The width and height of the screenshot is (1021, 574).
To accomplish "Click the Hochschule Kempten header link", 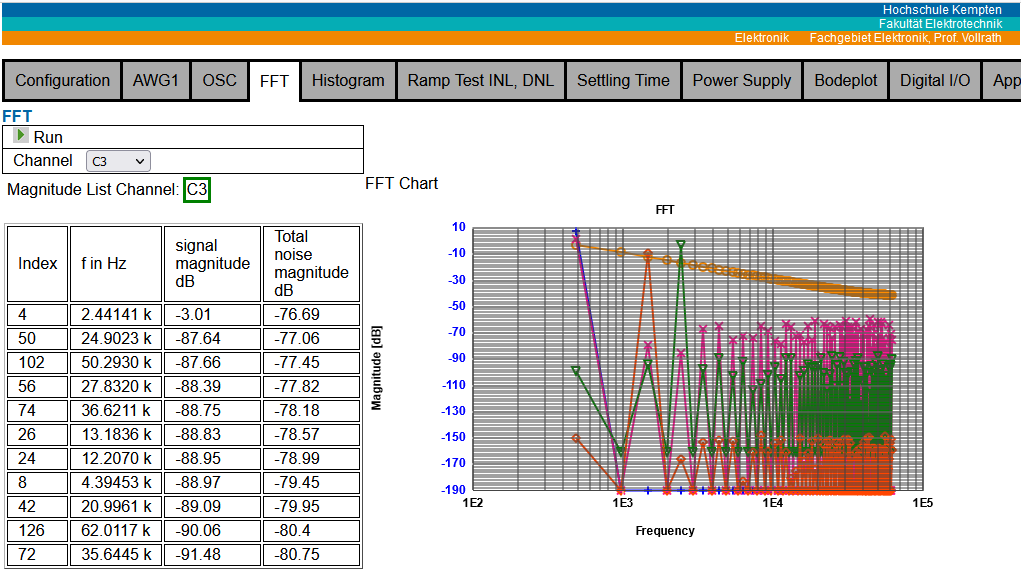I will tap(941, 9).
